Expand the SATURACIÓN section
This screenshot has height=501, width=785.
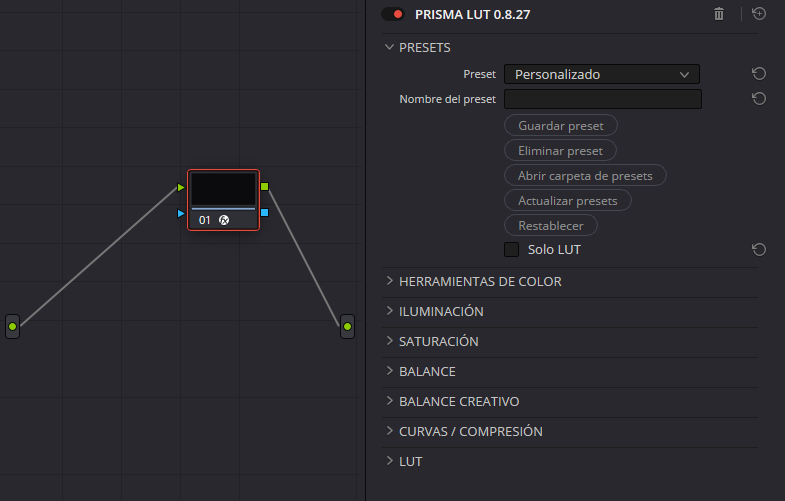389,341
